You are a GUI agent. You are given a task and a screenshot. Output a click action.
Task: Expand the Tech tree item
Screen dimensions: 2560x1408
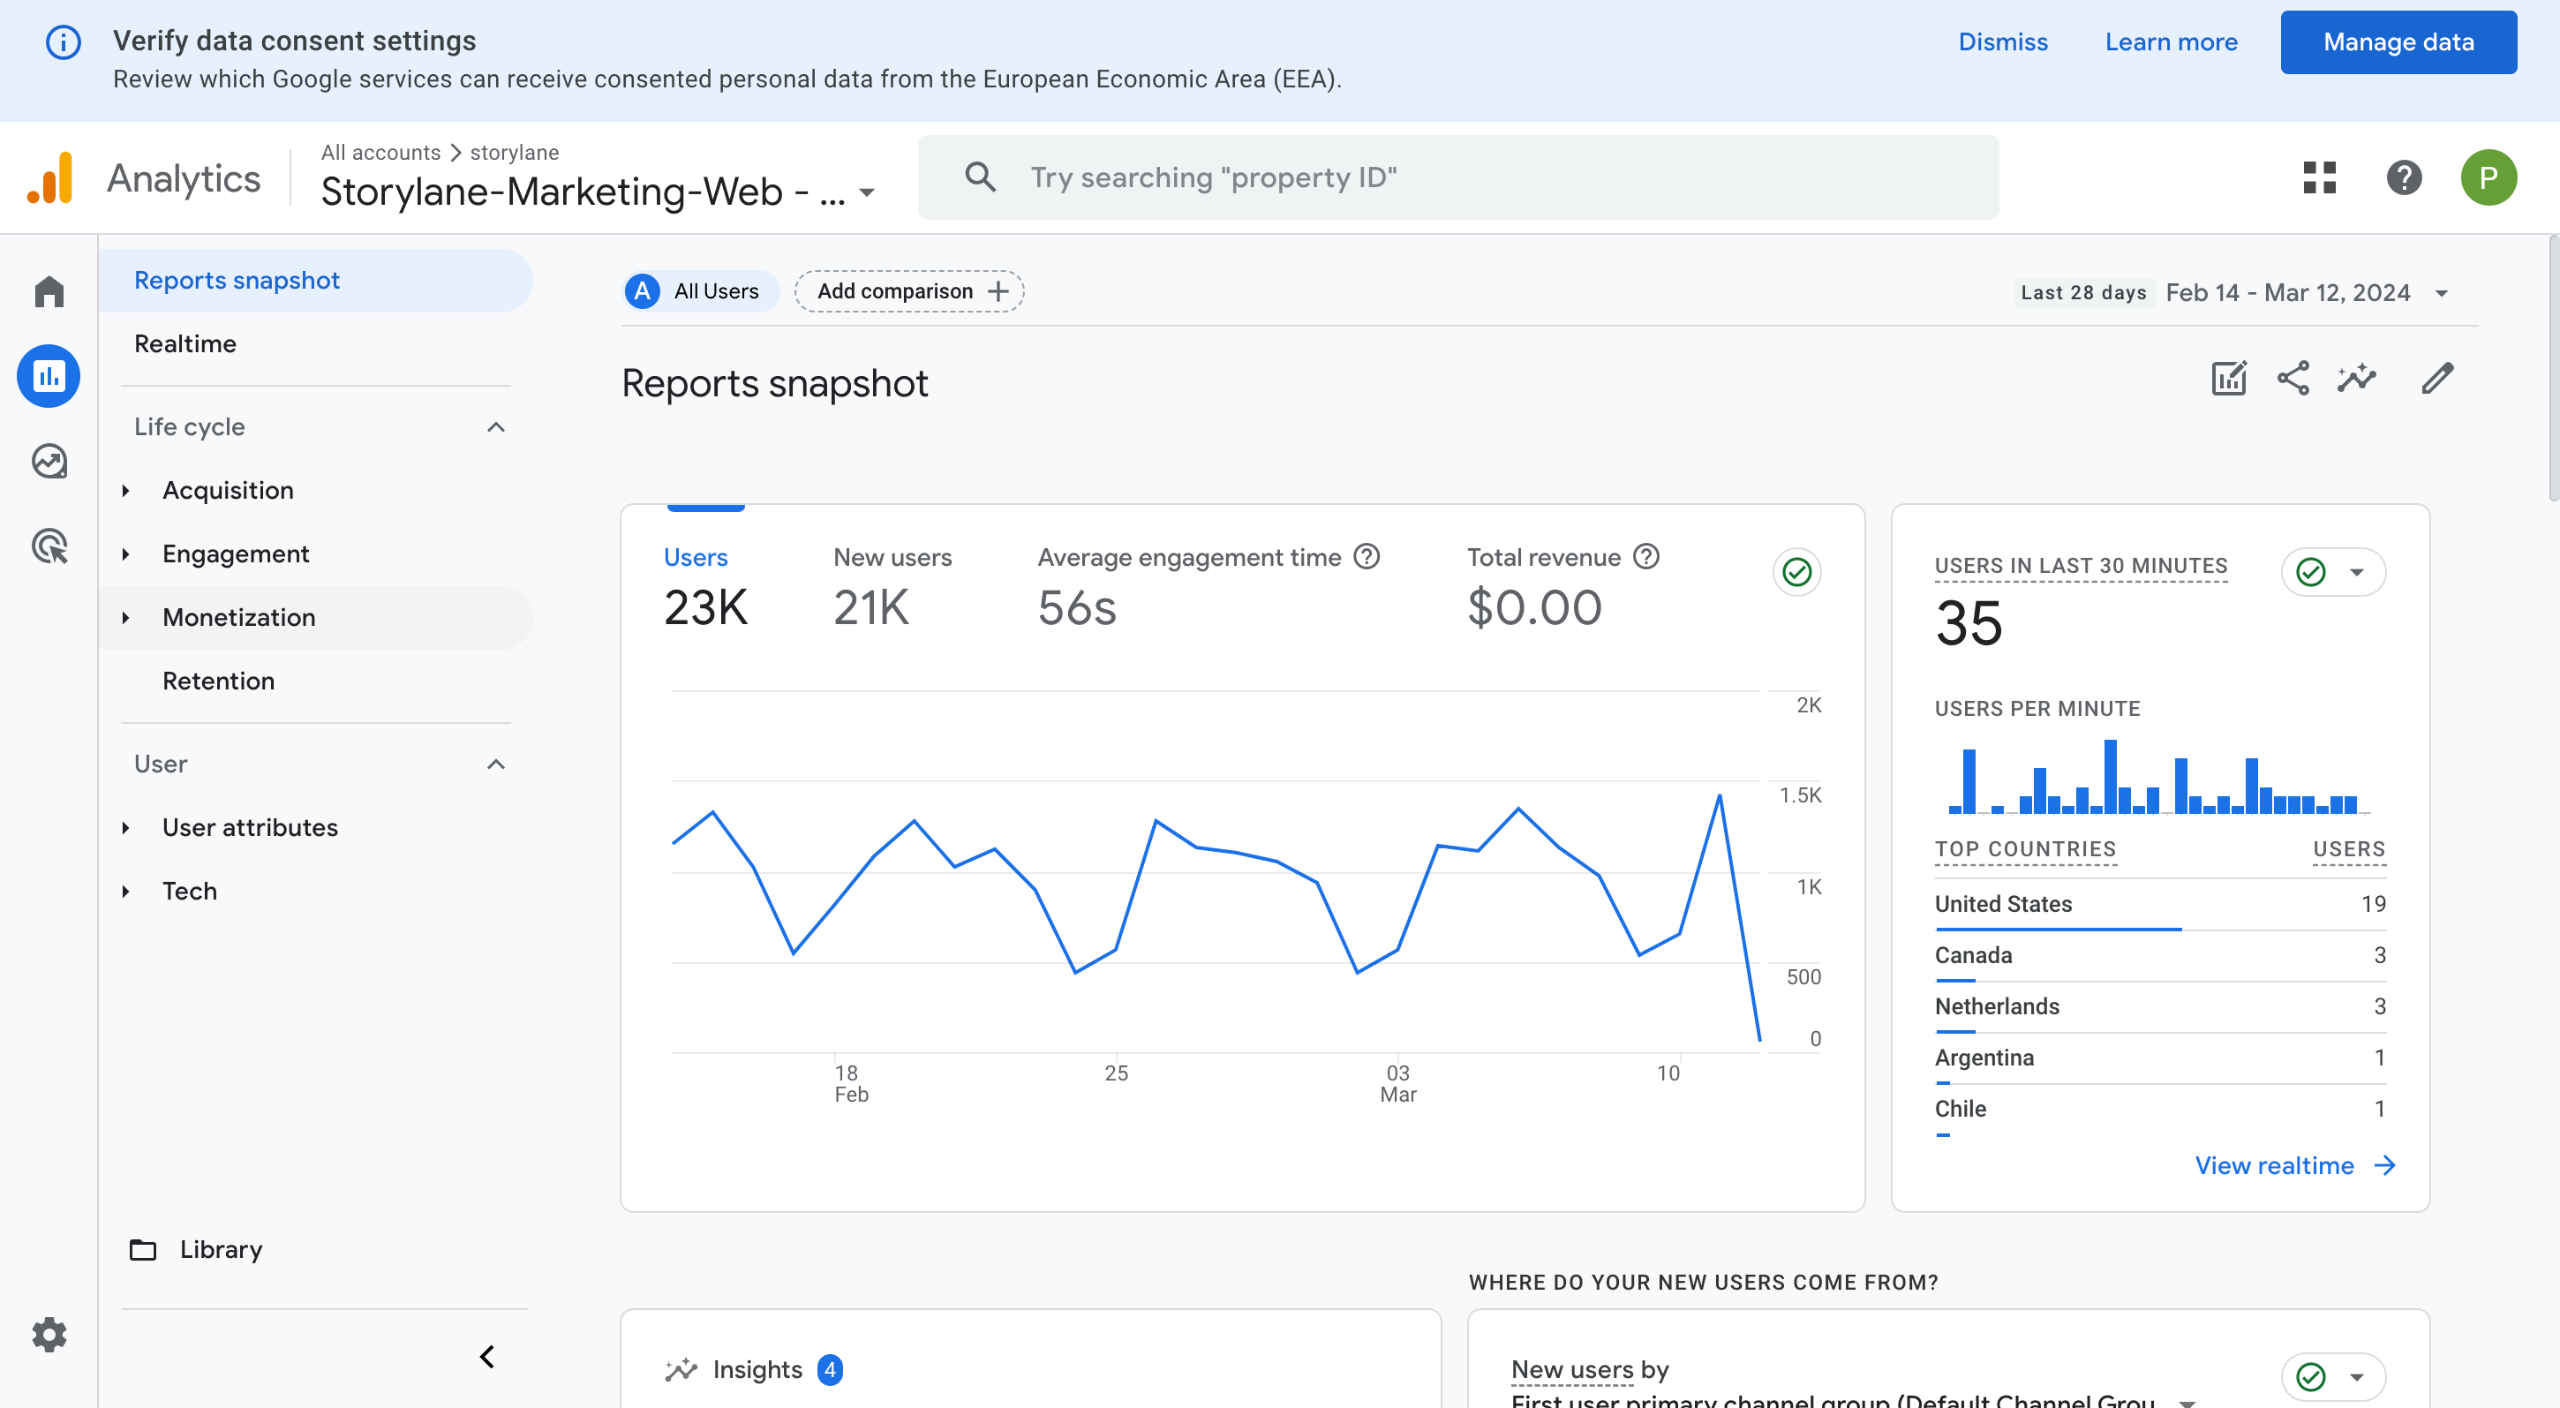tap(126, 891)
